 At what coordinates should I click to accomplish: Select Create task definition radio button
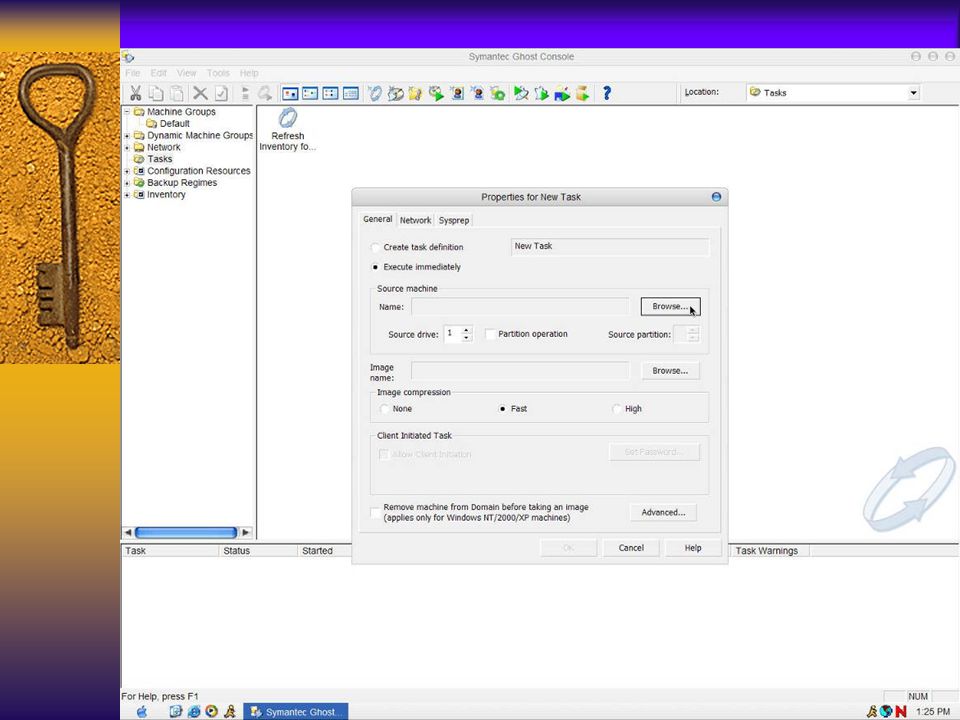(x=375, y=247)
